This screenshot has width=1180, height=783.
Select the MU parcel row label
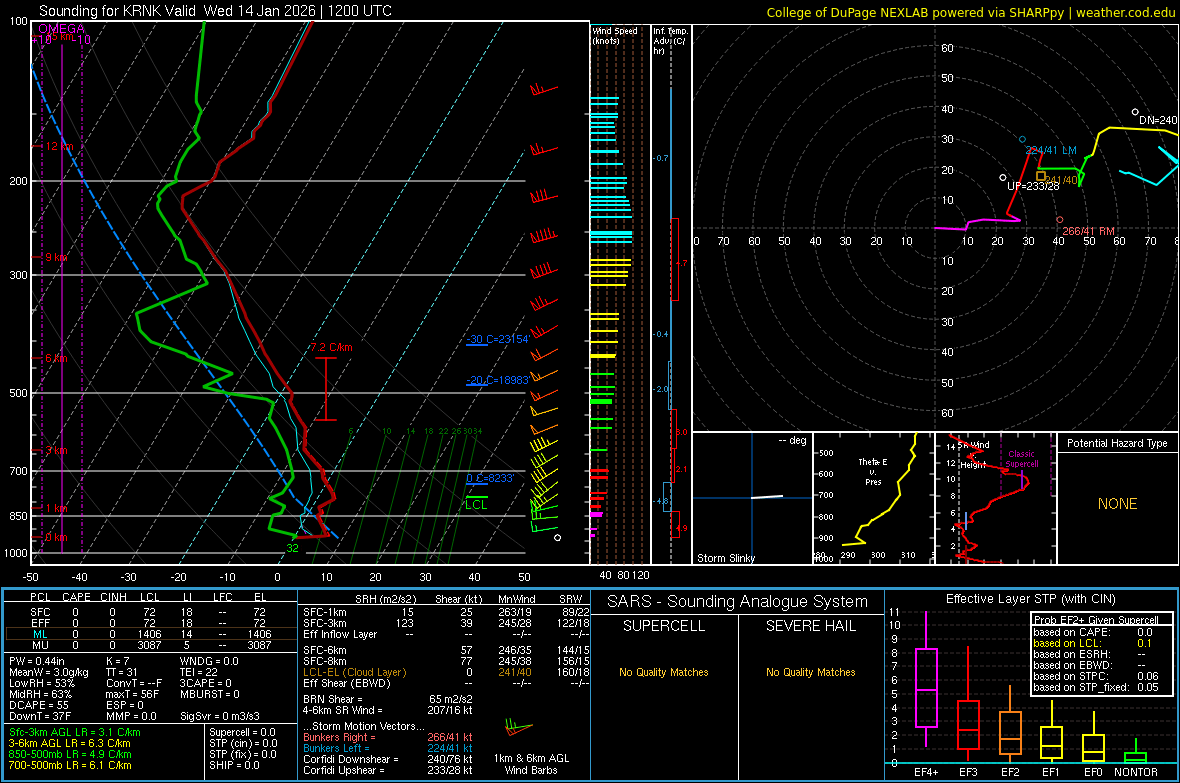pyautogui.click(x=40, y=645)
